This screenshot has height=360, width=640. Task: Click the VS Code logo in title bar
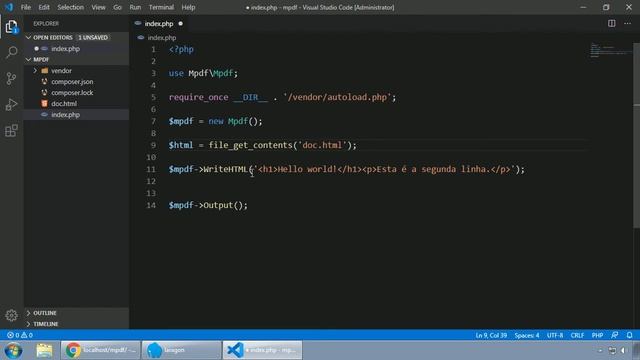coord(9,7)
